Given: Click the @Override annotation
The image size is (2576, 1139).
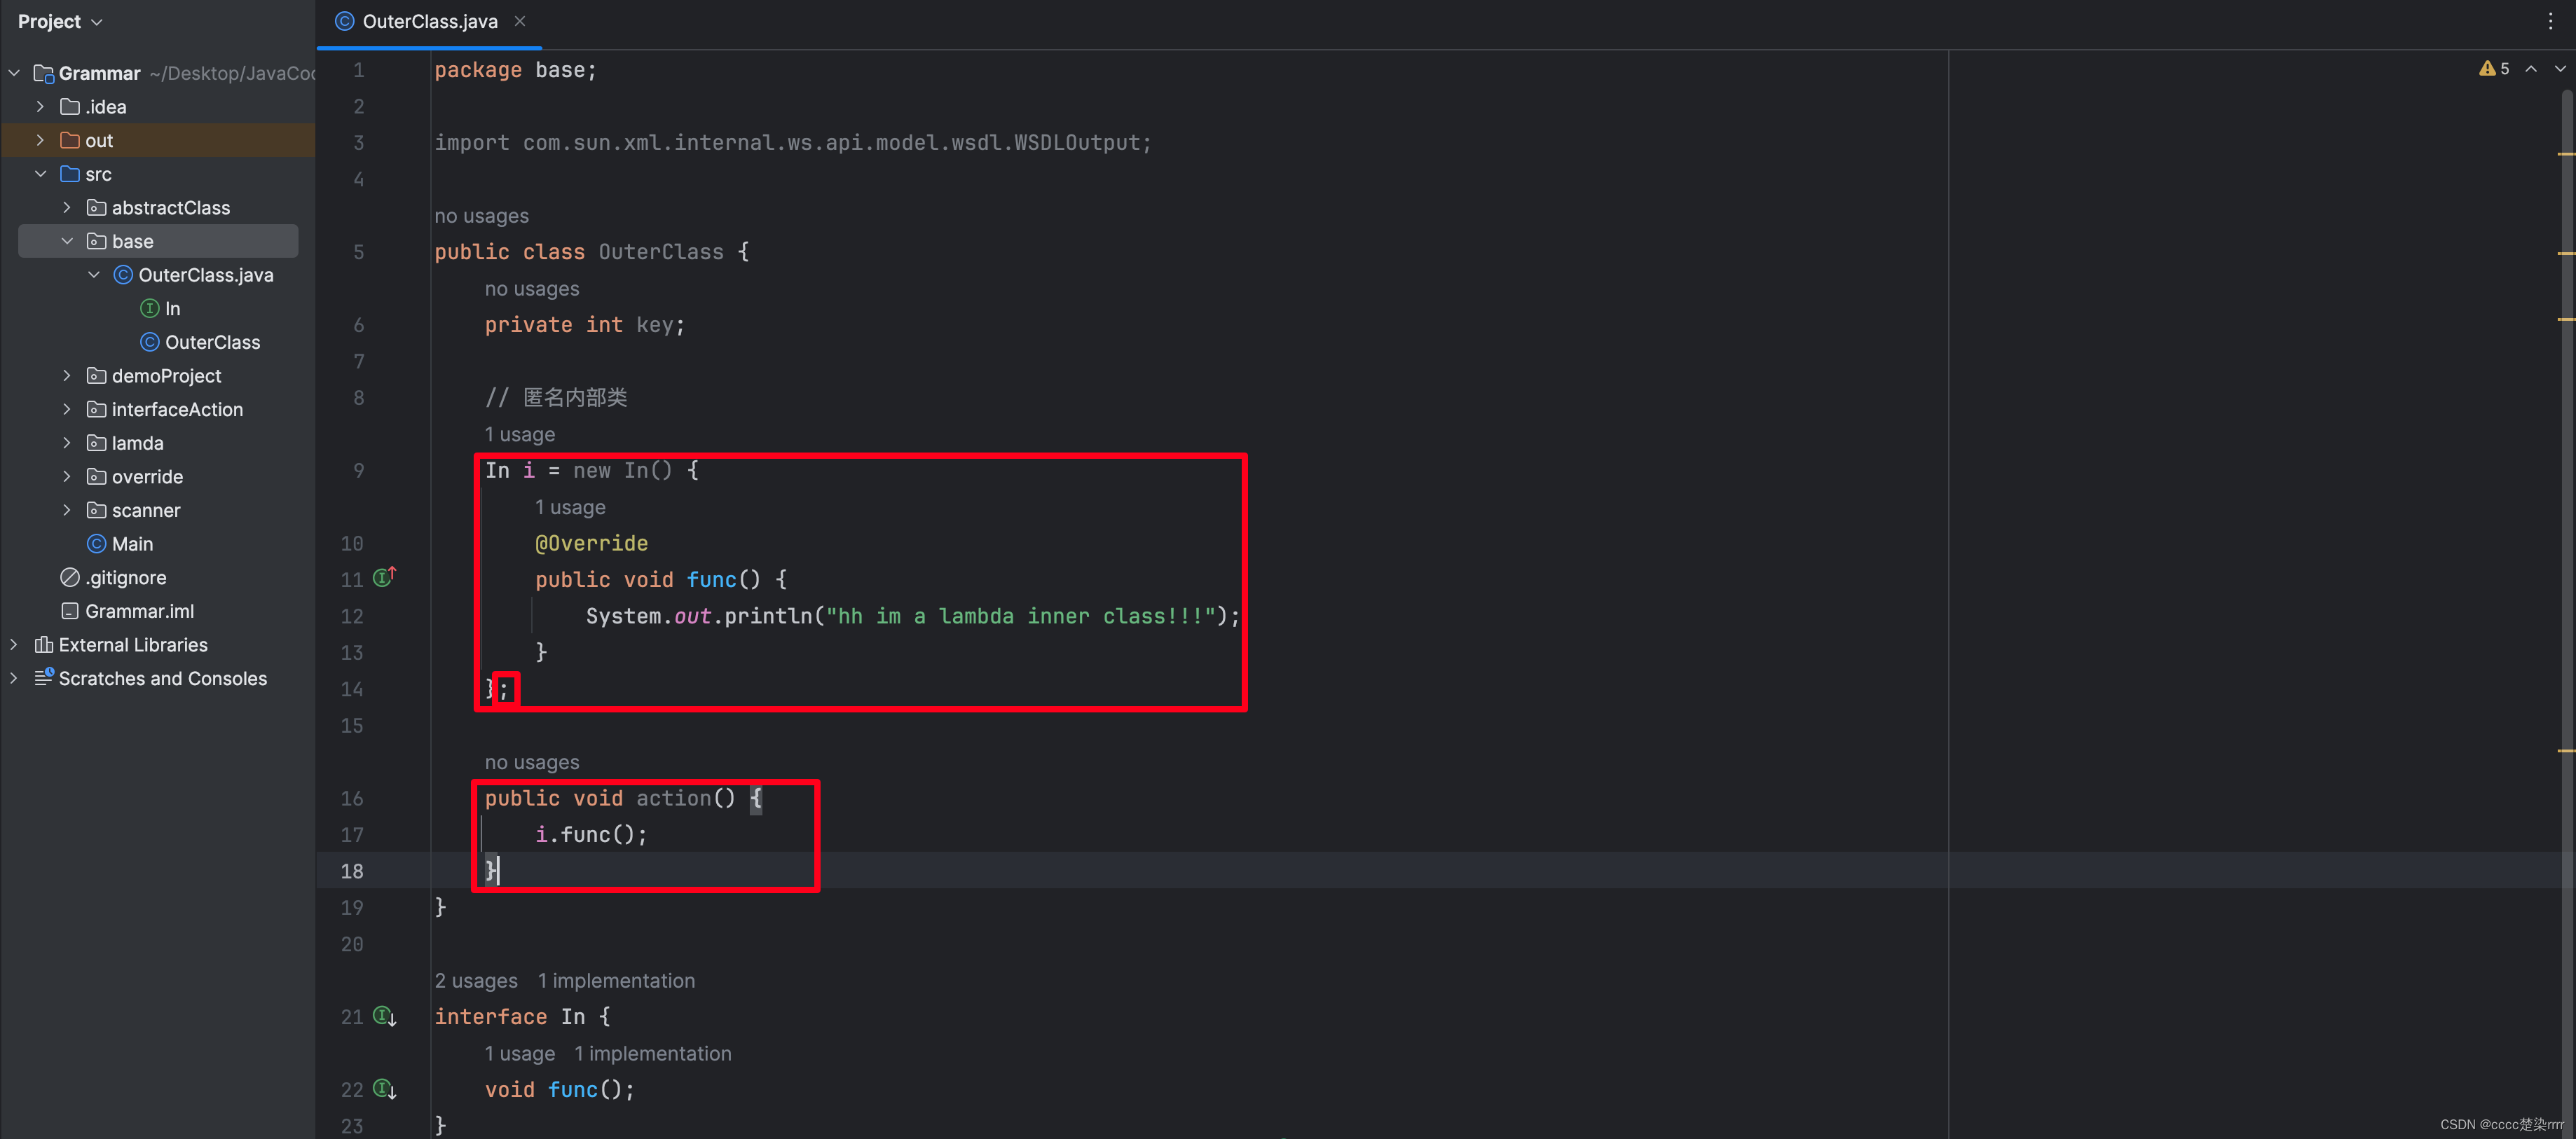Looking at the screenshot, I should [591, 543].
